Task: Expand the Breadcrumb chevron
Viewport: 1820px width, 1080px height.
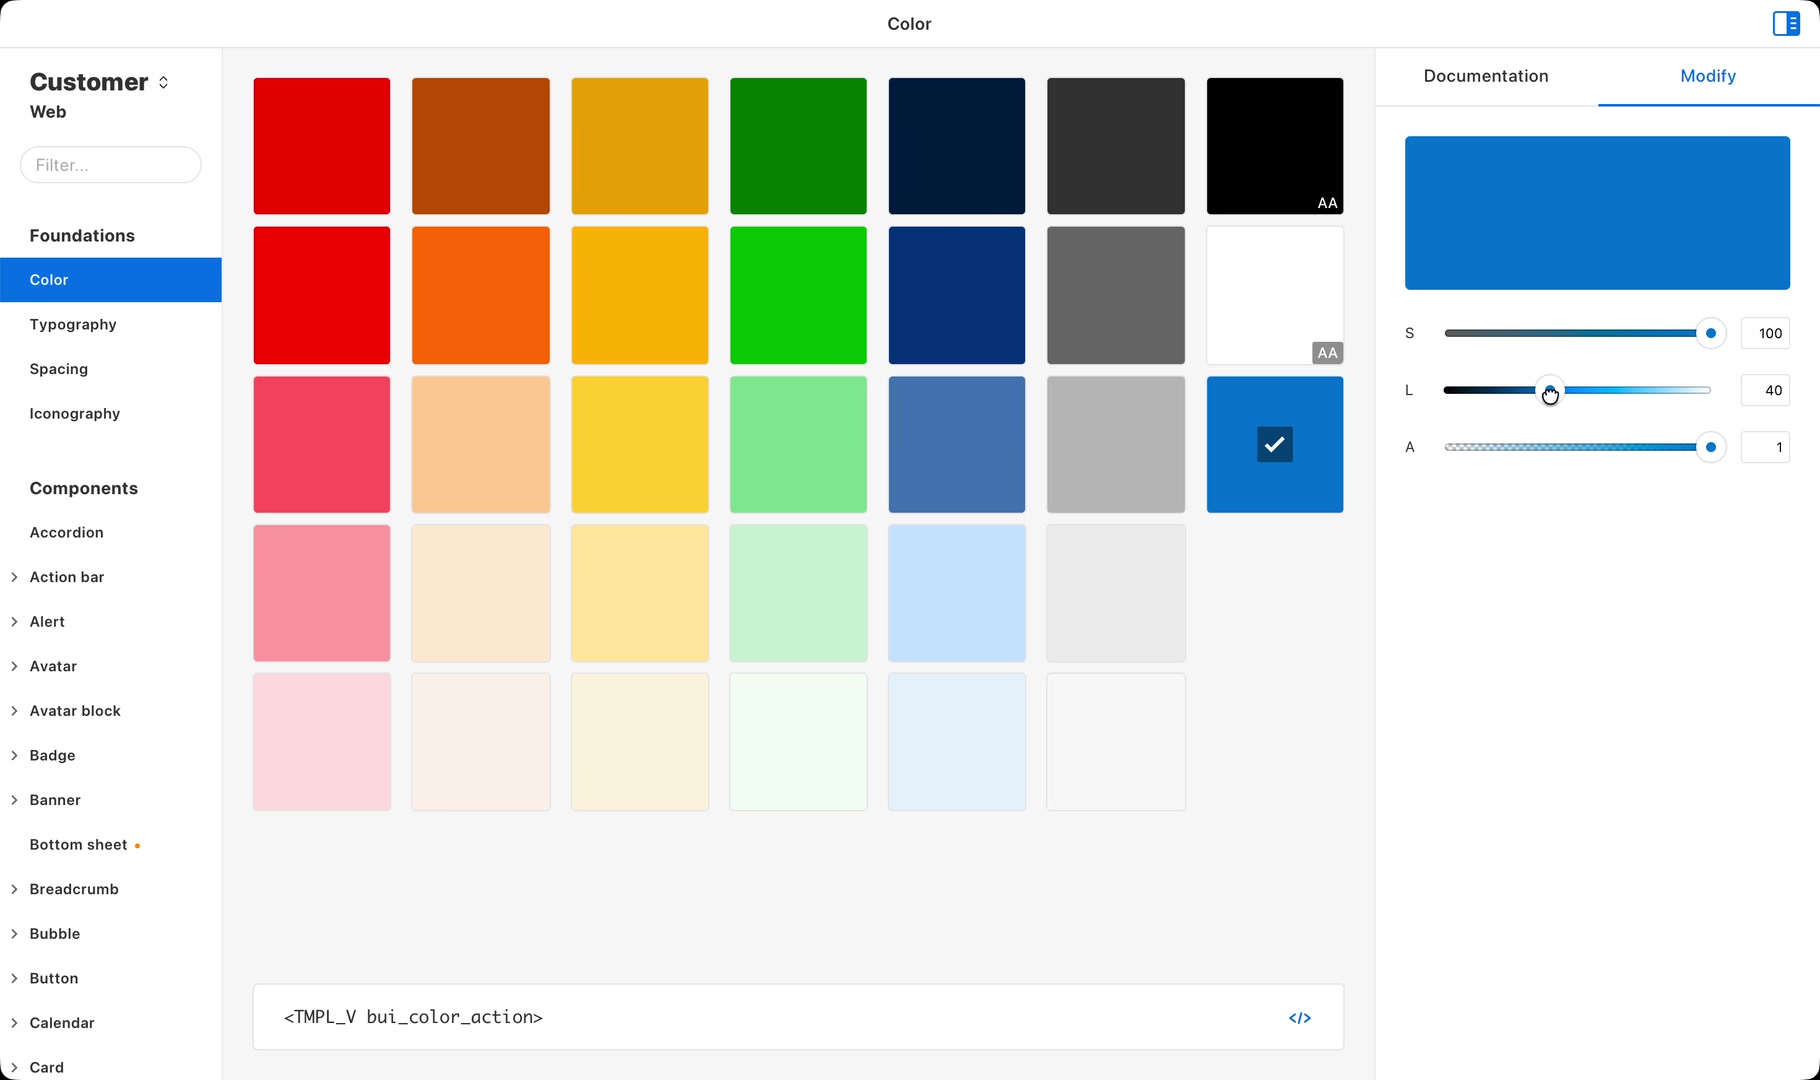Action: coord(14,889)
